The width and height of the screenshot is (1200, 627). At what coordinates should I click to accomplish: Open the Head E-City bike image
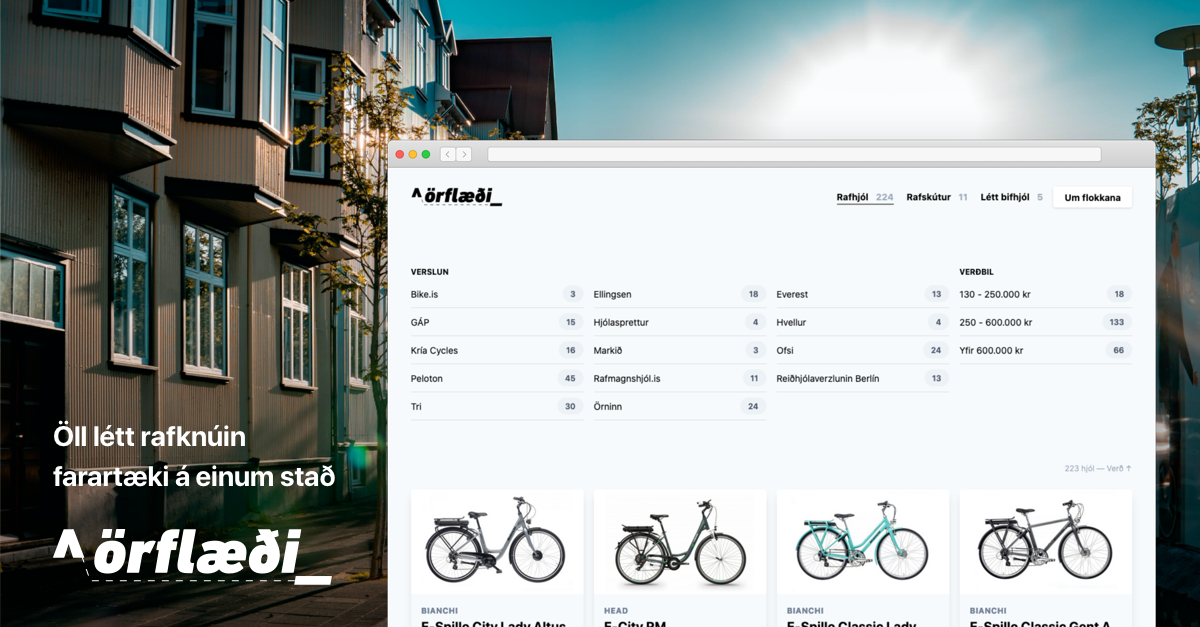coord(679,540)
